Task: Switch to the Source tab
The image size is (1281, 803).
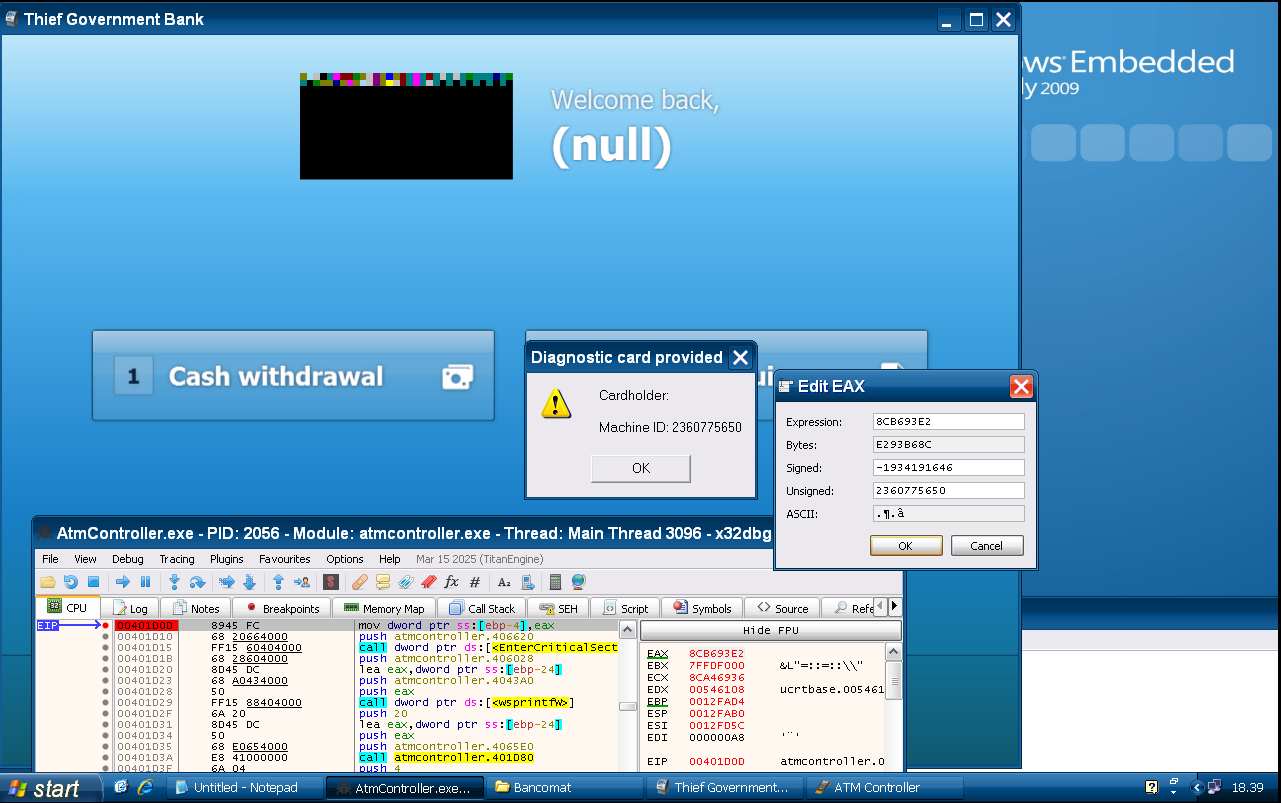Action: coord(782,608)
